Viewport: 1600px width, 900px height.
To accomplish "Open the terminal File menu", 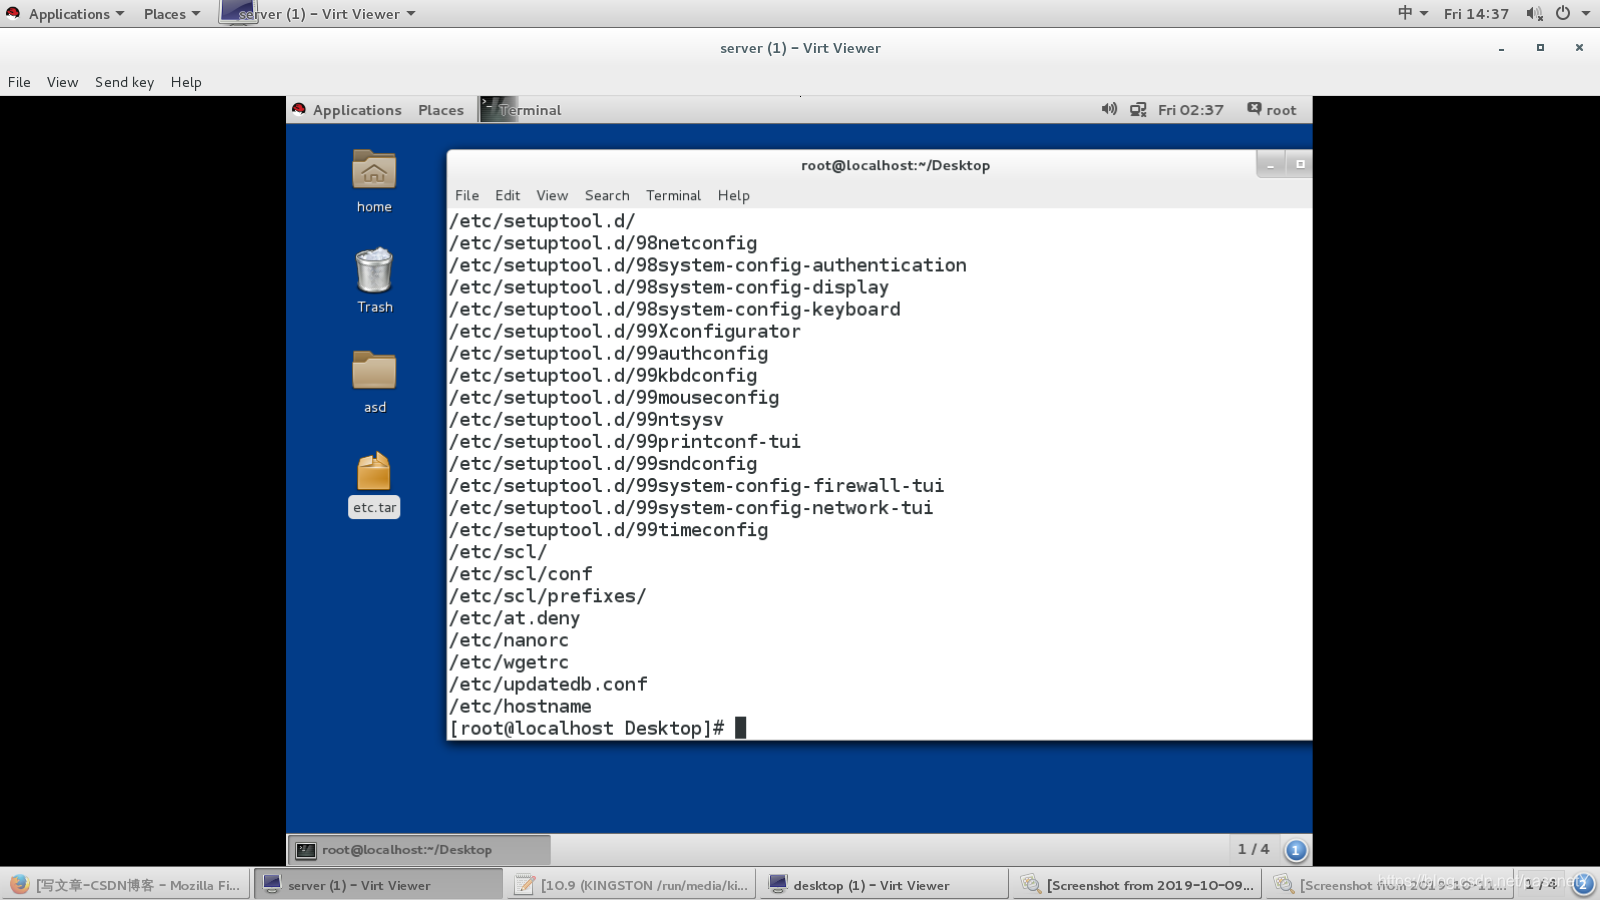I will (x=467, y=195).
